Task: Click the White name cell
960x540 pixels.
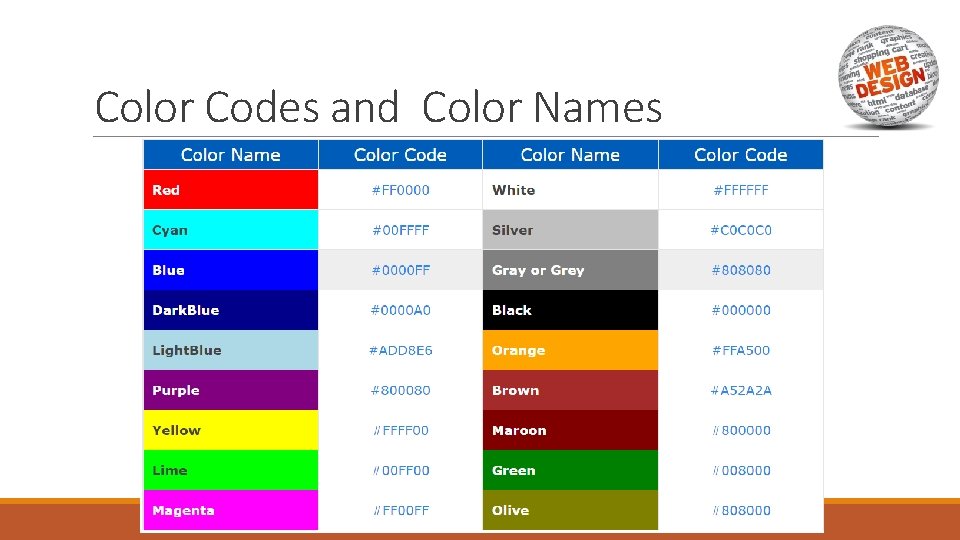Action: click(x=571, y=190)
